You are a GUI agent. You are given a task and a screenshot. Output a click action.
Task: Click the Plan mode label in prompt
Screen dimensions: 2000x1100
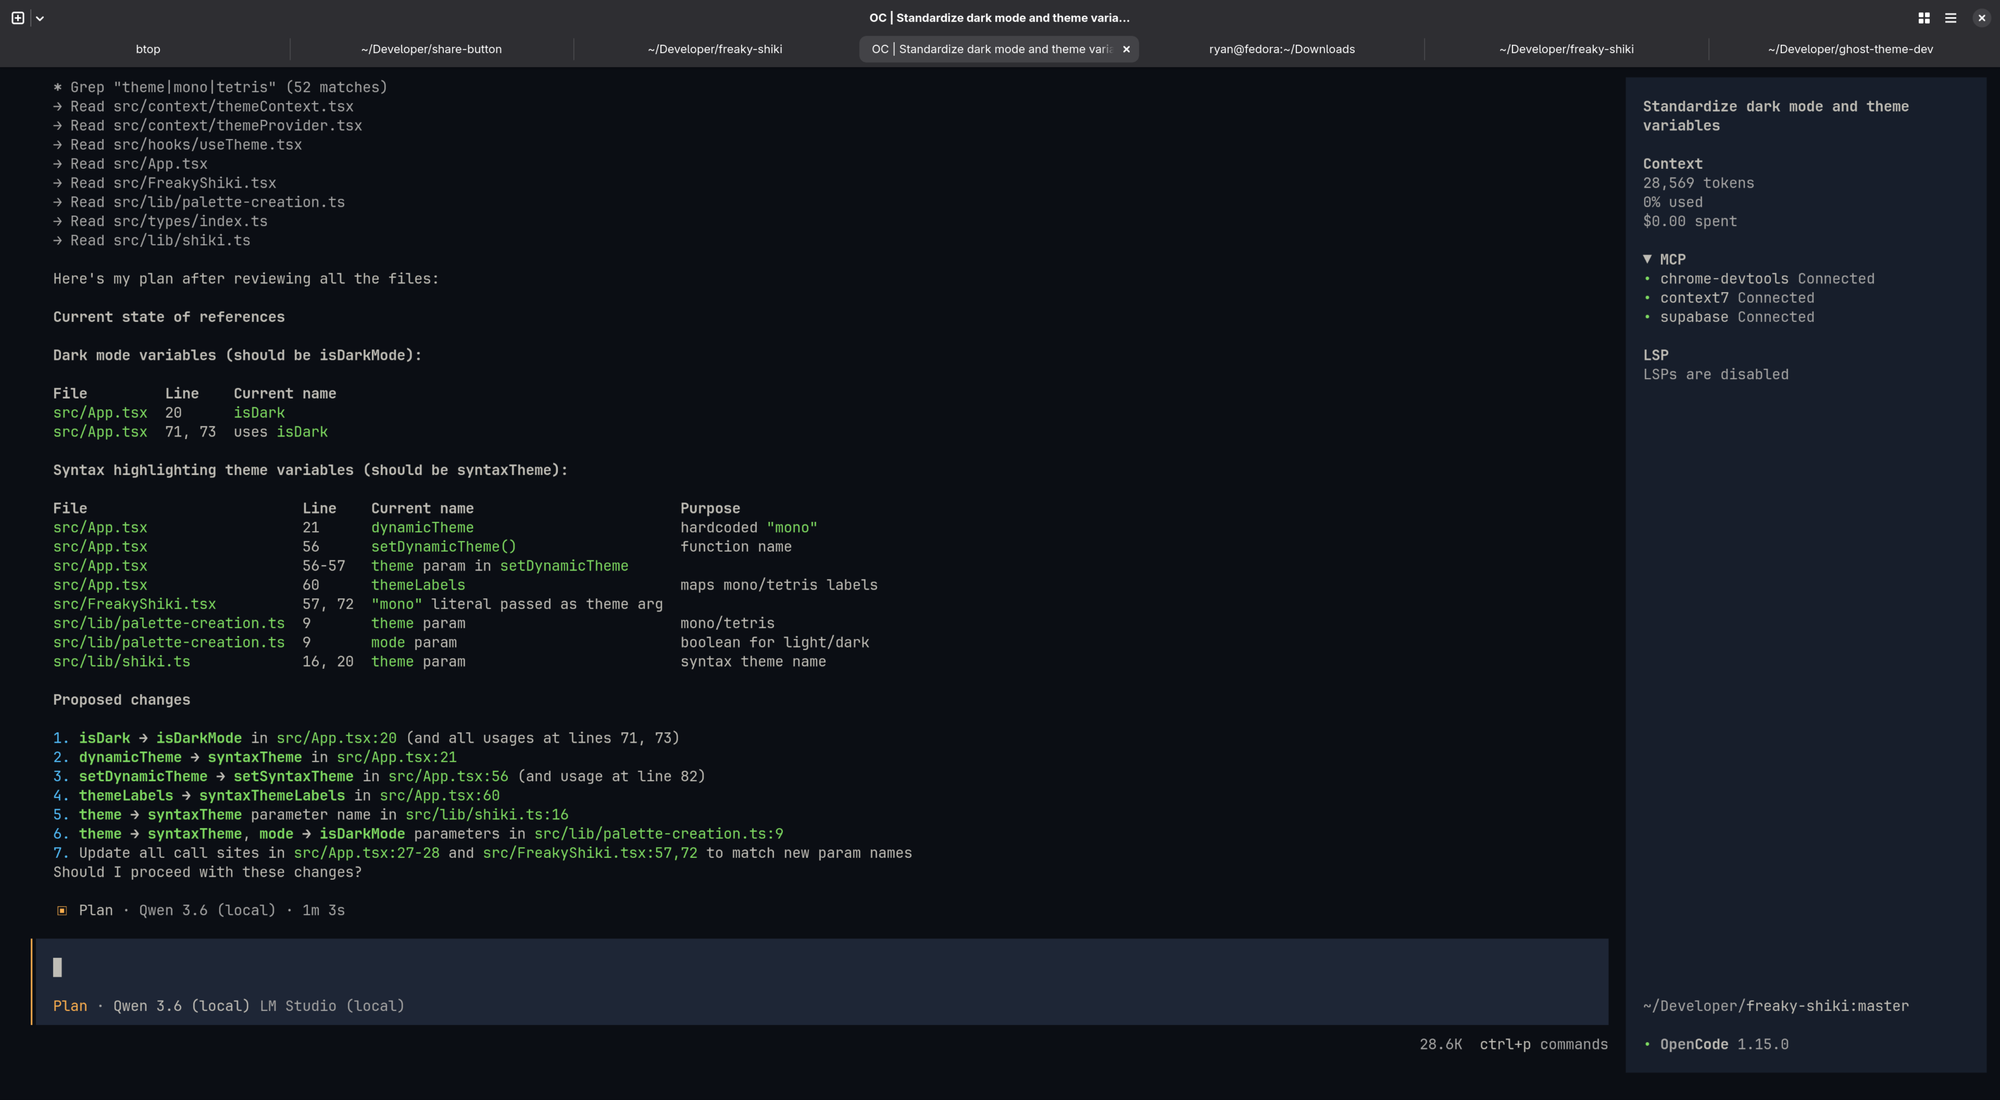click(70, 1006)
